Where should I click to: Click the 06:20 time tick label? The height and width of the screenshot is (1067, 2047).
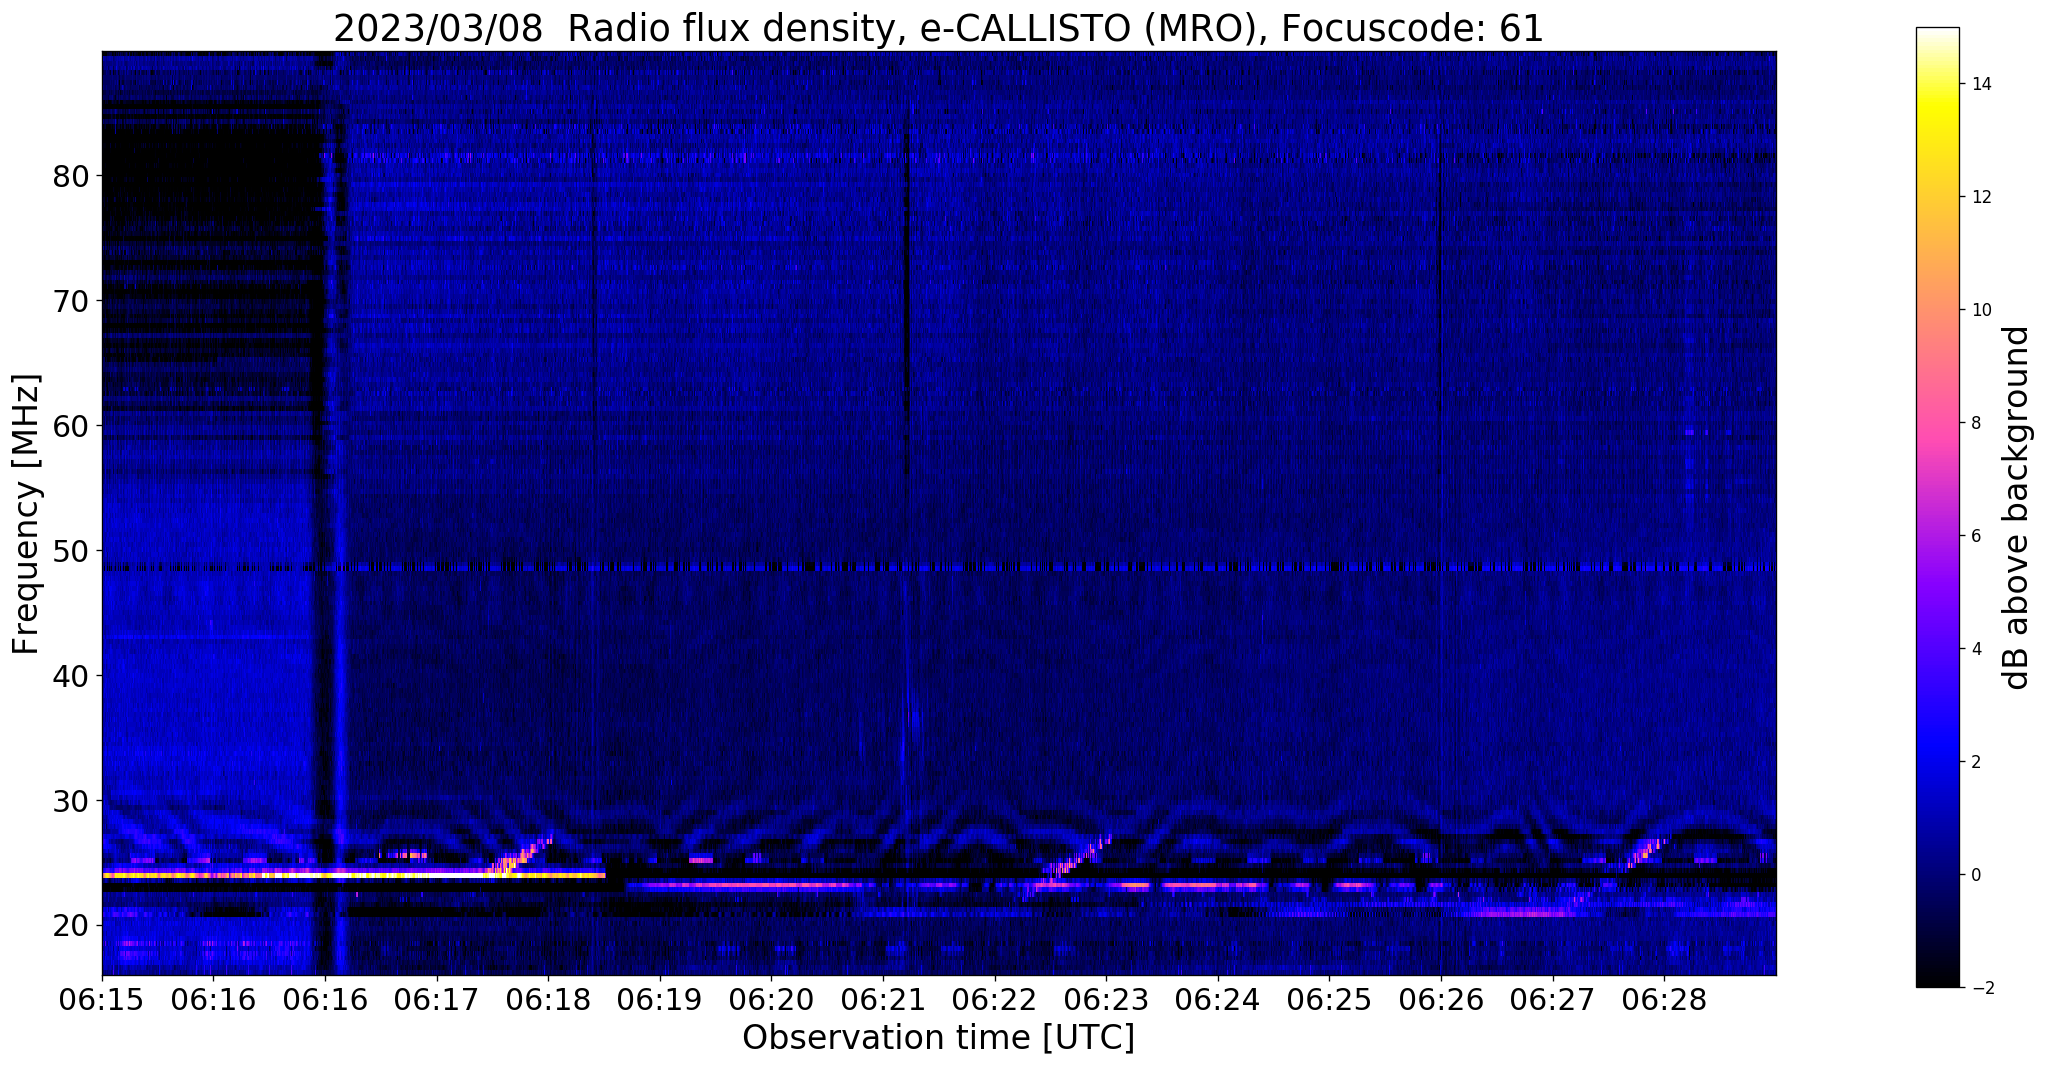771,1001
